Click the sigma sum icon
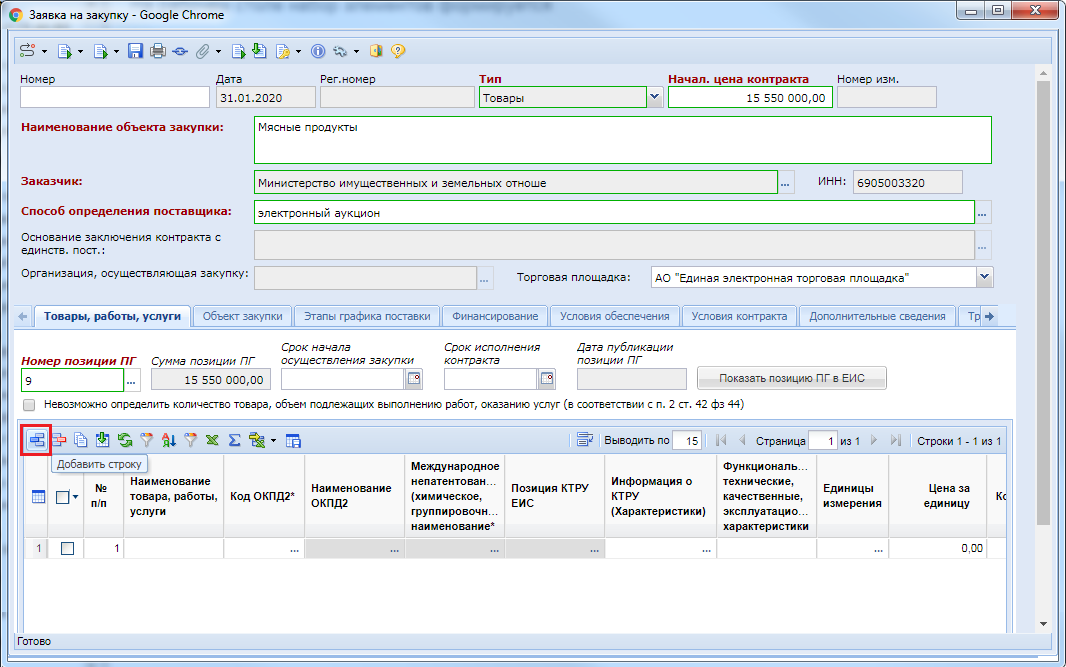Image resolution: width=1066 pixels, height=667 pixels. point(235,441)
